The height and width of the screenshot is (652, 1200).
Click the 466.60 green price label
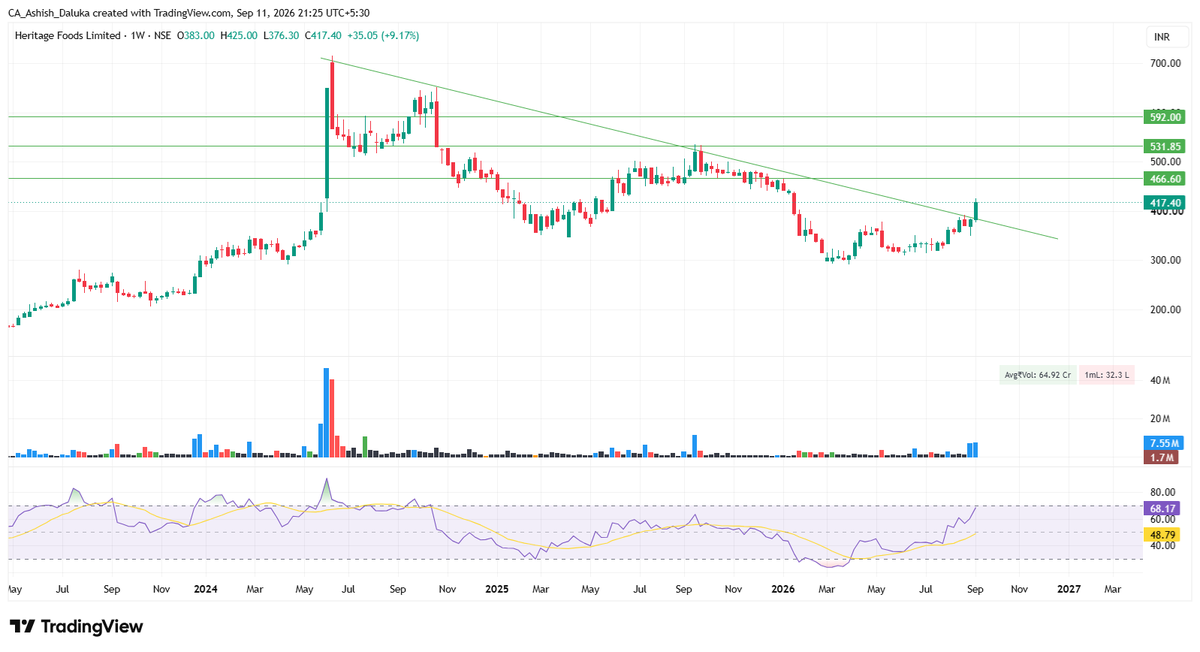click(x=1162, y=178)
